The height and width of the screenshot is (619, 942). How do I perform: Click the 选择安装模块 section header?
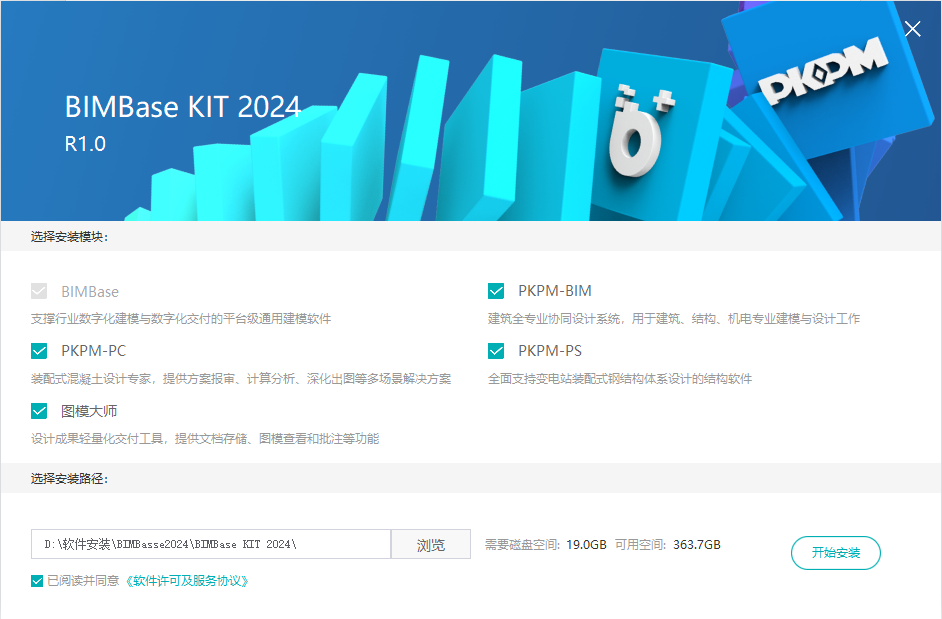click(x=69, y=237)
